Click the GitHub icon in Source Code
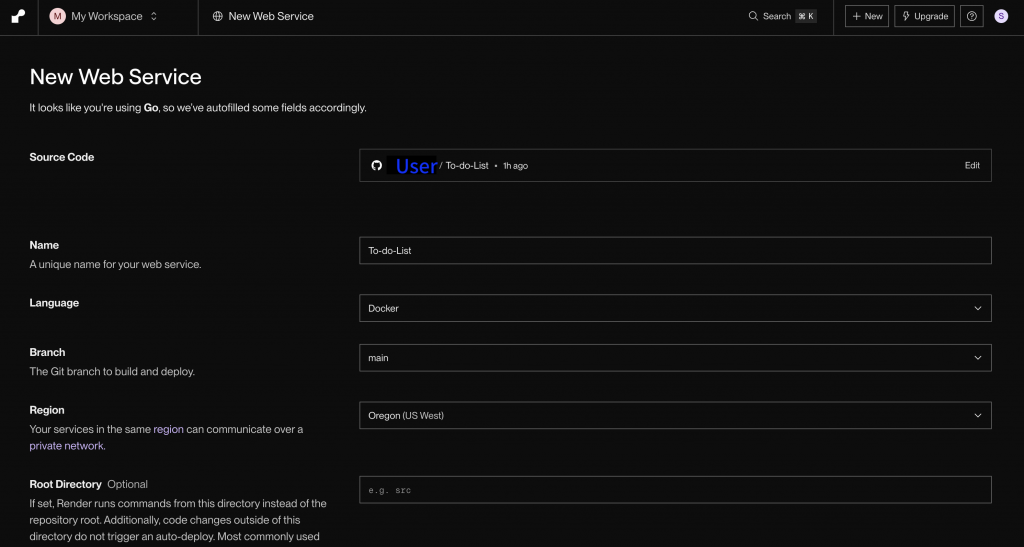The width and height of the screenshot is (1024, 547). point(377,165)
